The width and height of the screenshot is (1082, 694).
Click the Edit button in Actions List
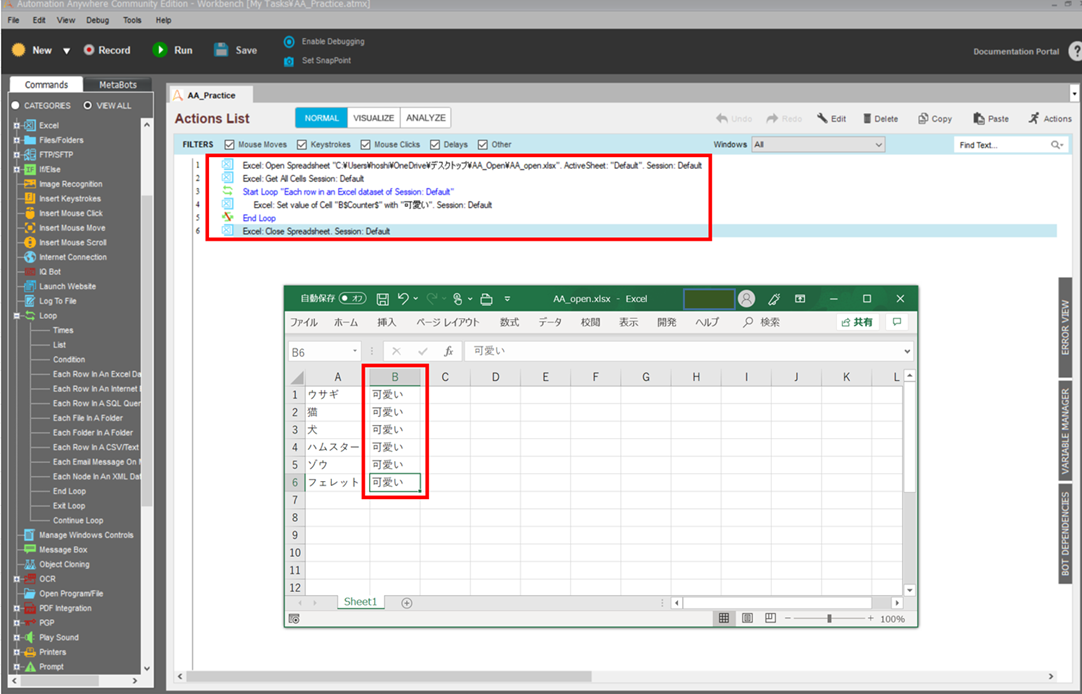point(832,119)
